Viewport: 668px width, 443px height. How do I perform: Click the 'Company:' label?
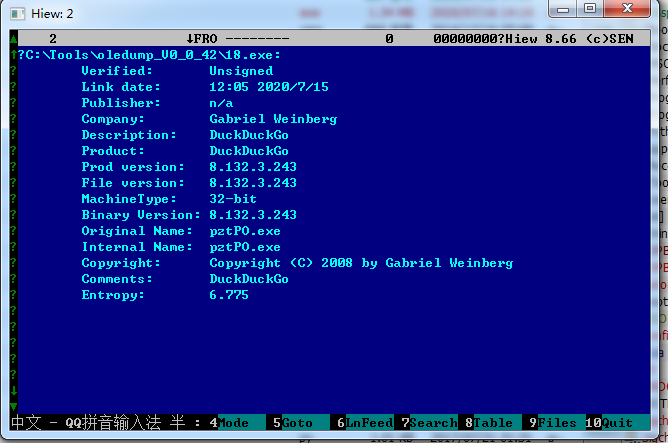113,119
